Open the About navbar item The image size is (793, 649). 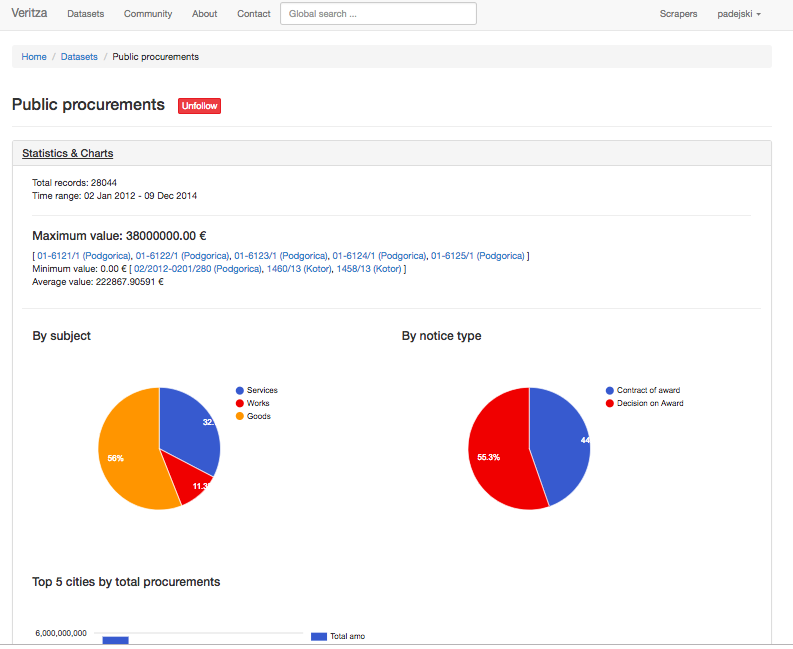click(204, 14)
